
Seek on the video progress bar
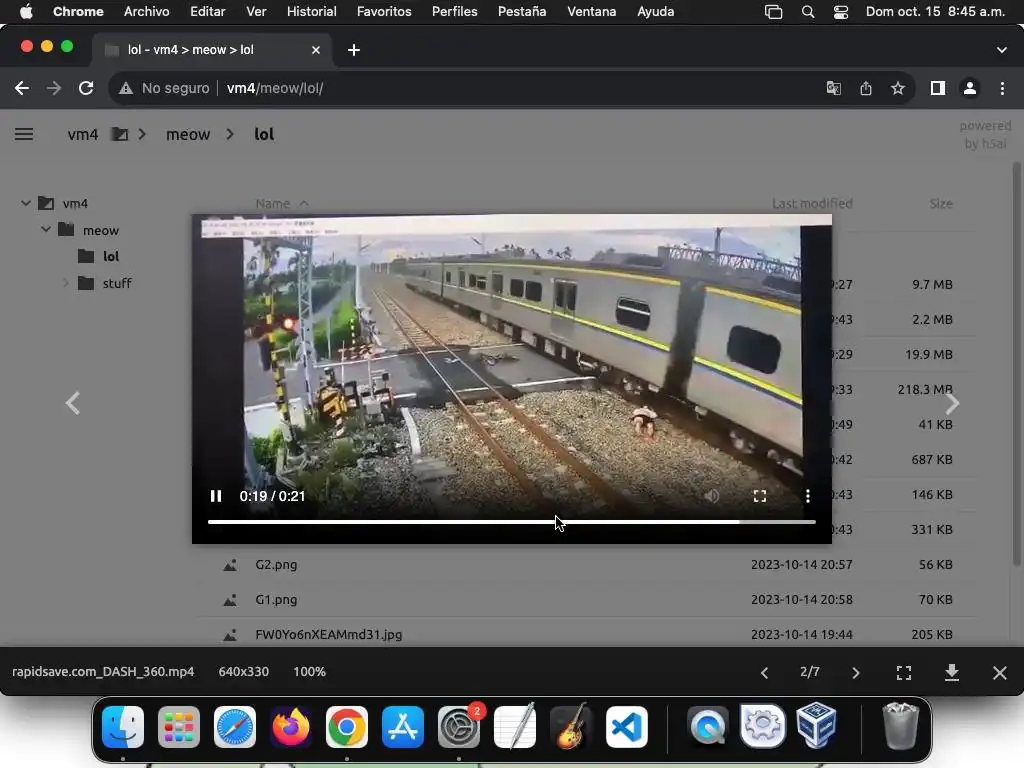pos(511,522)
